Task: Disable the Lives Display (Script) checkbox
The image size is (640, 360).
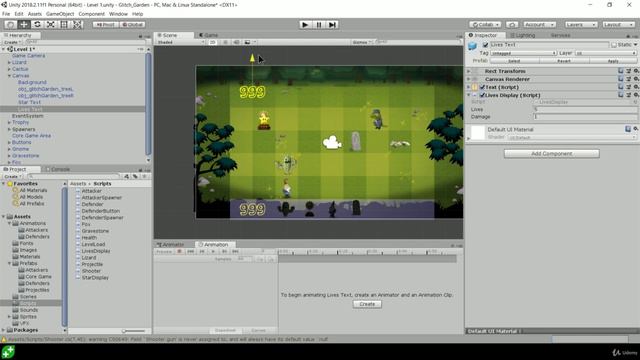Action: click(482, 95)
